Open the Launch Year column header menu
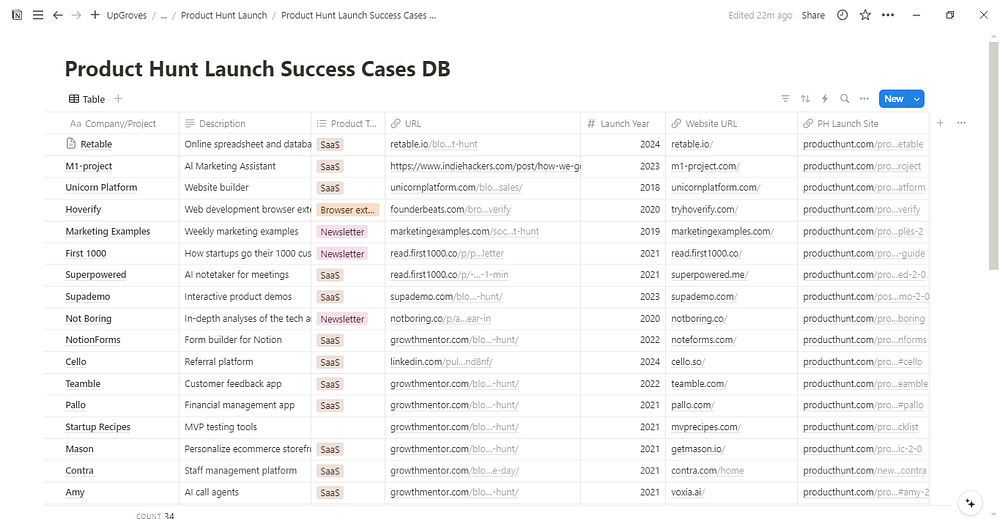1000x519 pixels. pos(624,124)
